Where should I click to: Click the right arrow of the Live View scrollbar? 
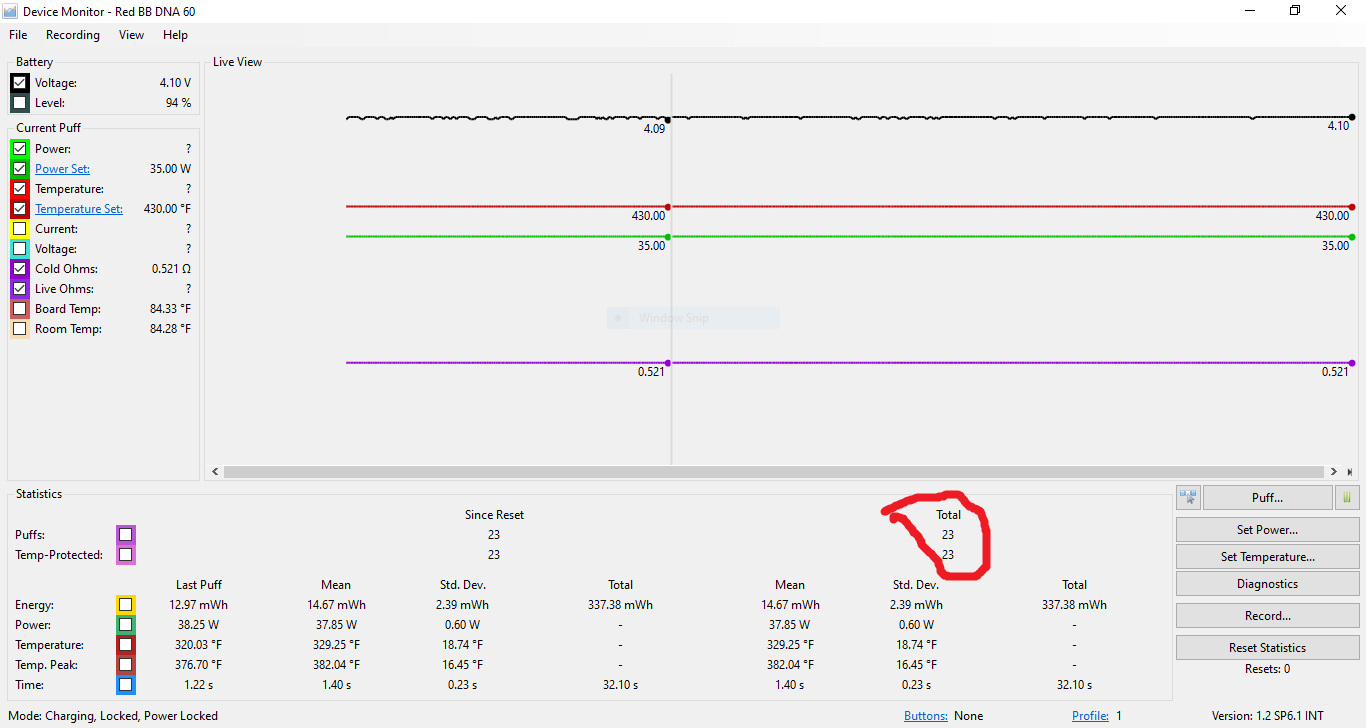click(x=1334, y=471)
